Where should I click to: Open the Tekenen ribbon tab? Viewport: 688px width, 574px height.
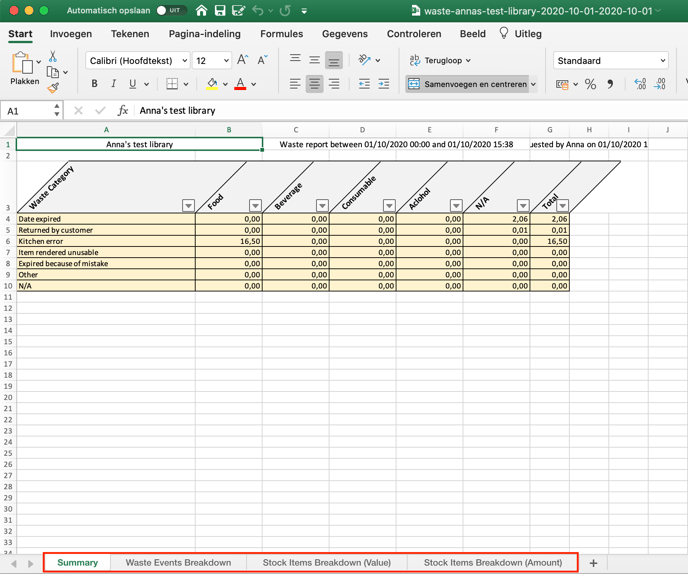coord(130,34)
